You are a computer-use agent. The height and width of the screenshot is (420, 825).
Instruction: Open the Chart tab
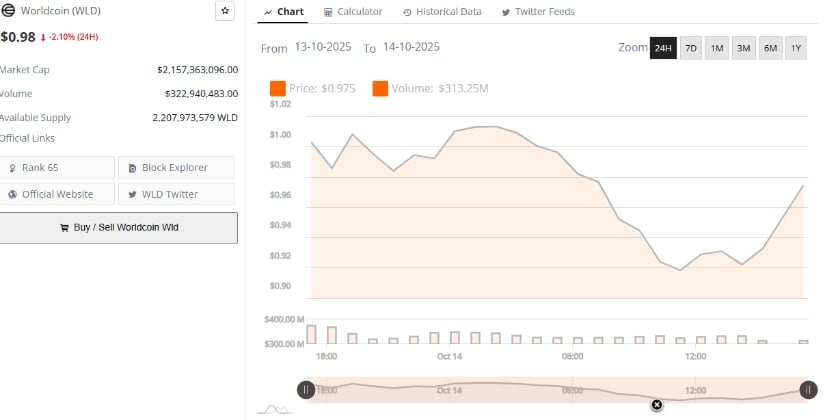283,12
